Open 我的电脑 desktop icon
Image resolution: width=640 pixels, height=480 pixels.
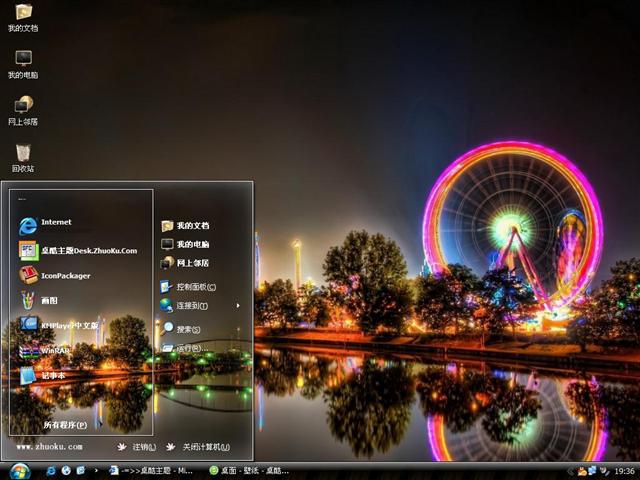pos(23,64)
